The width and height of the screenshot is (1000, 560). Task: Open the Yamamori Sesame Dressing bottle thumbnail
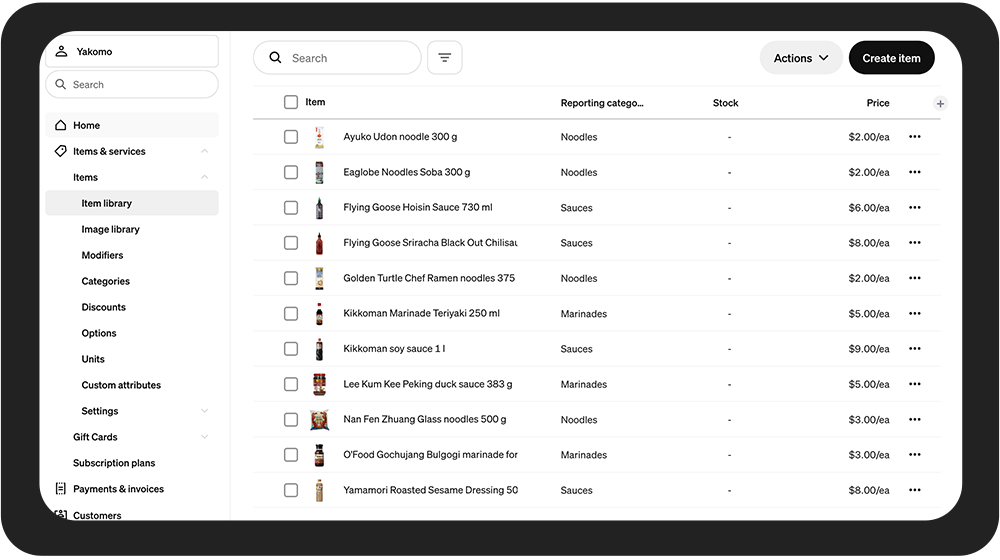point(320,490)
